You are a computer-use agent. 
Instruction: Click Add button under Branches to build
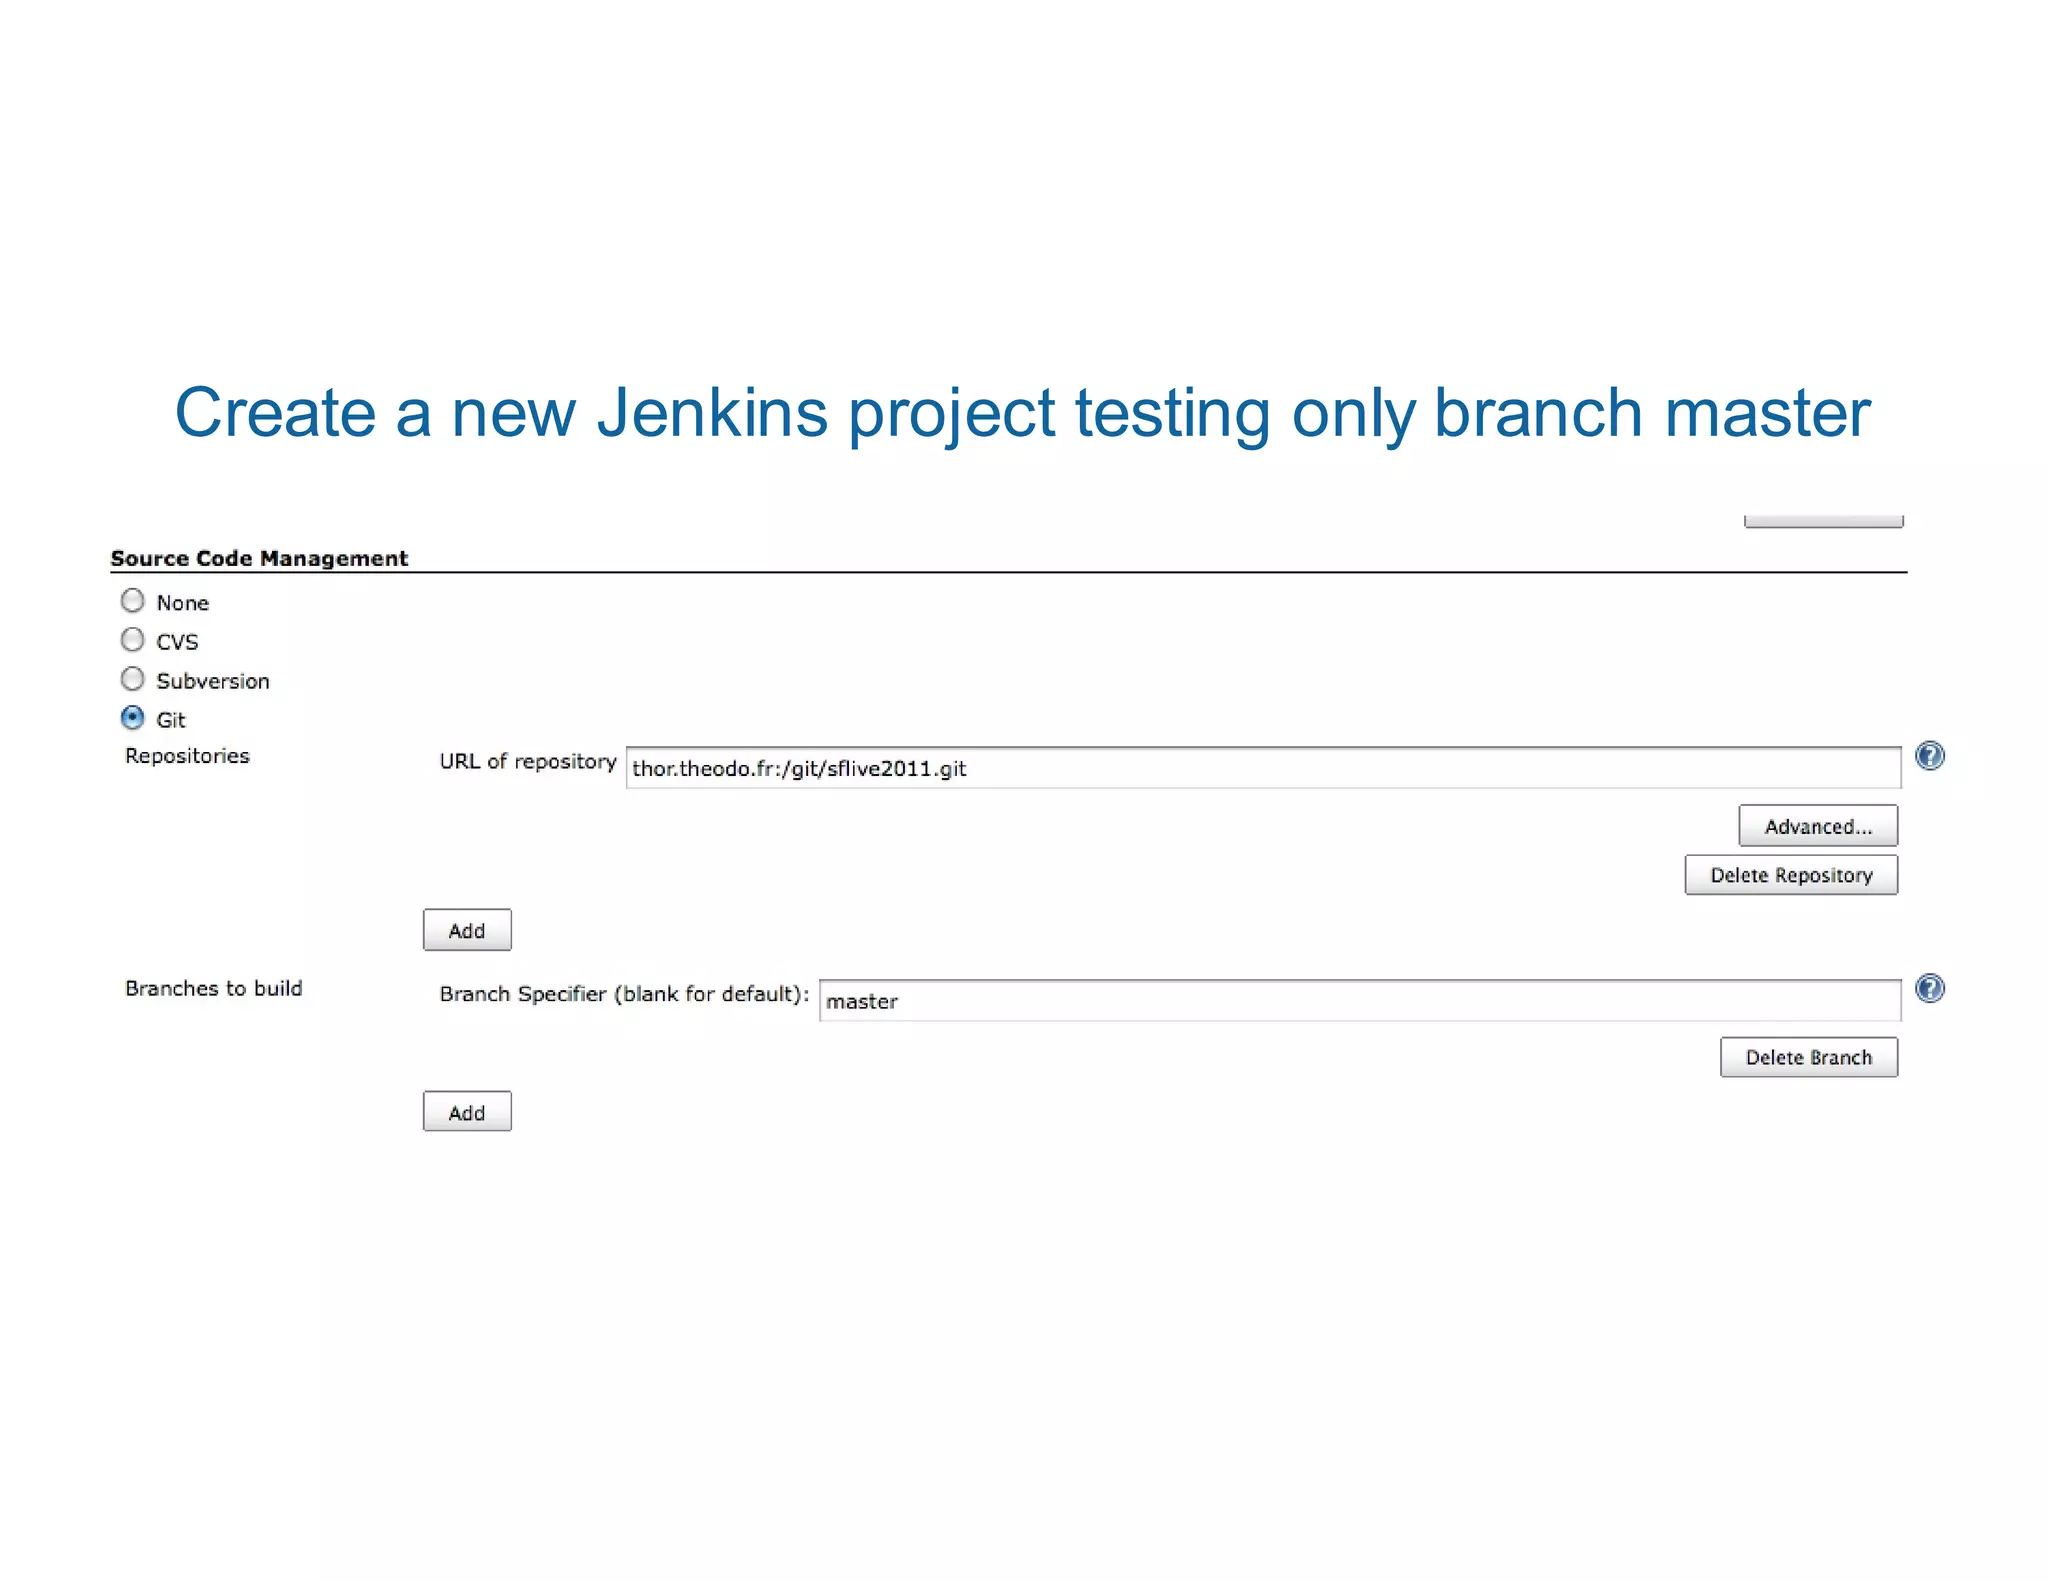coord(467,1112)
